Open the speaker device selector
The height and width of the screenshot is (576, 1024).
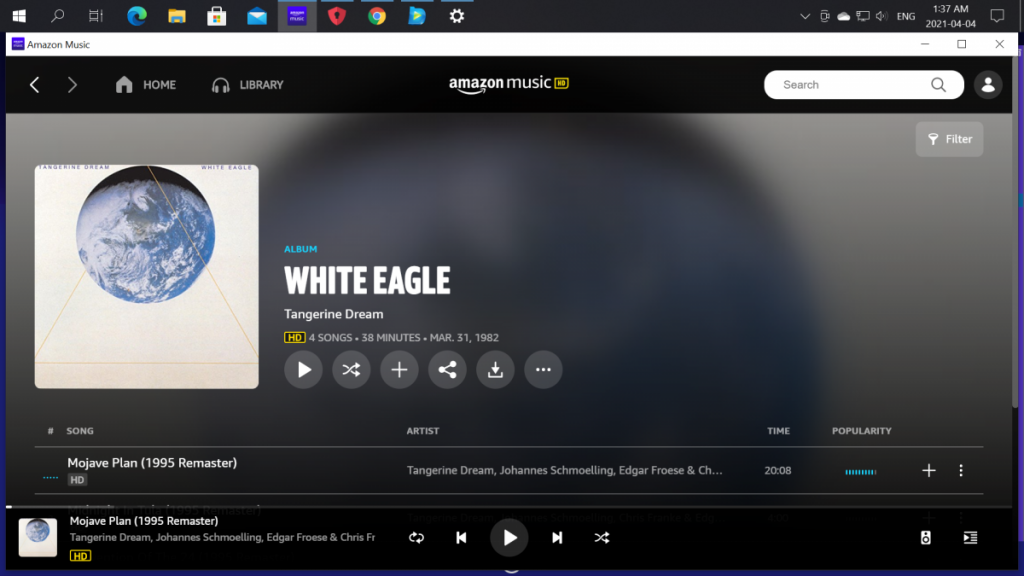point(925,537)
